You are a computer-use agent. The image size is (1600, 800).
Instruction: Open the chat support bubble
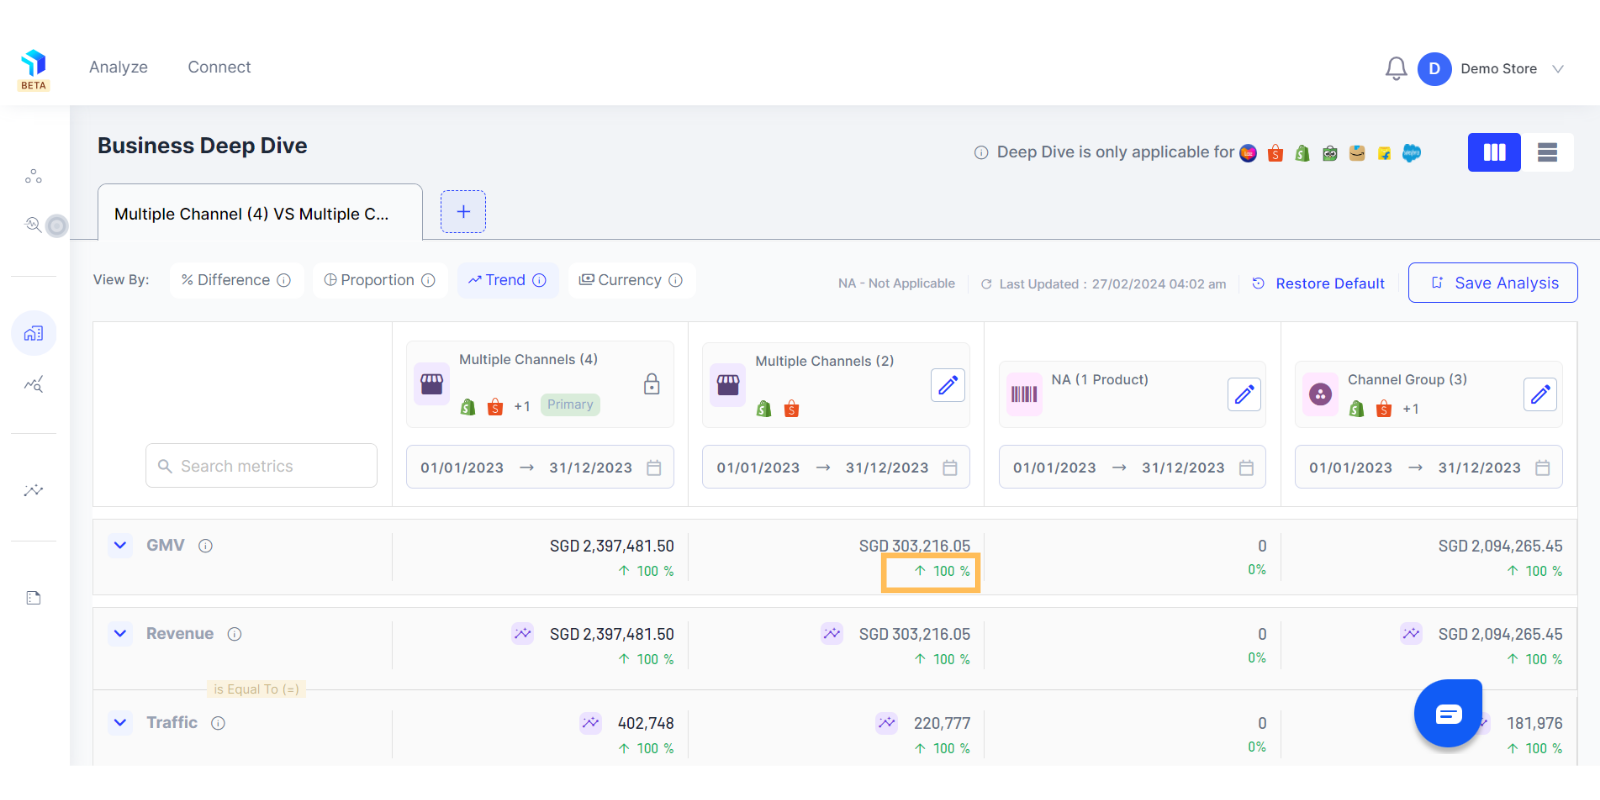click(1448, 713)
